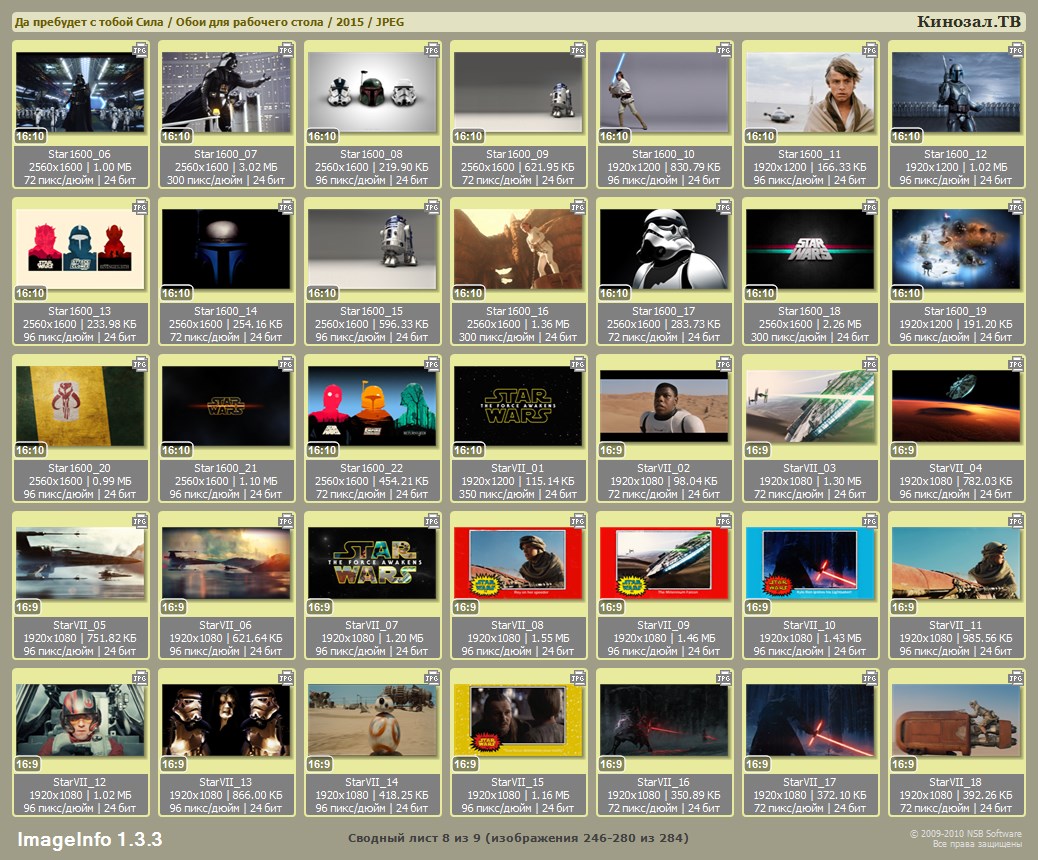Click the 16:9 badge on StarVII_14 thumbnail
The height and width of the screenshot is (860, 1038).
(319, 764)
